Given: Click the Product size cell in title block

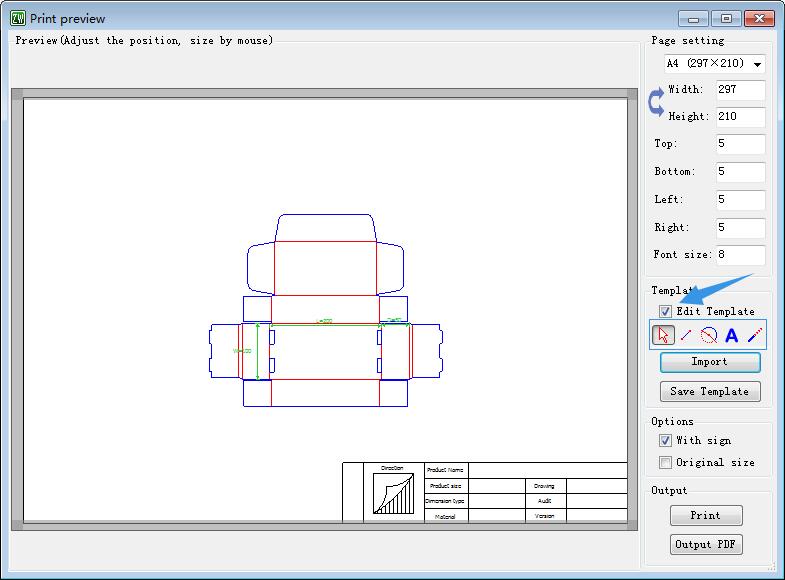Looking at the screenshot, I should (x=446, y=486).
